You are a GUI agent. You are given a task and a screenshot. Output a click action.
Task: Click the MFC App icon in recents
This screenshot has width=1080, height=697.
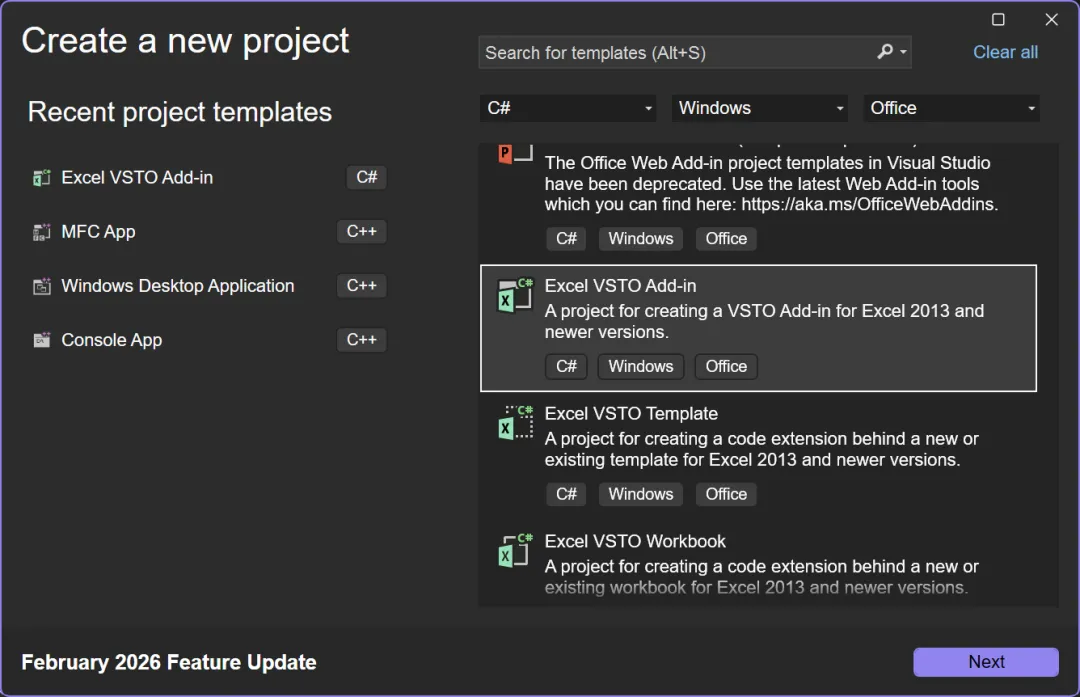pos(41,232)
